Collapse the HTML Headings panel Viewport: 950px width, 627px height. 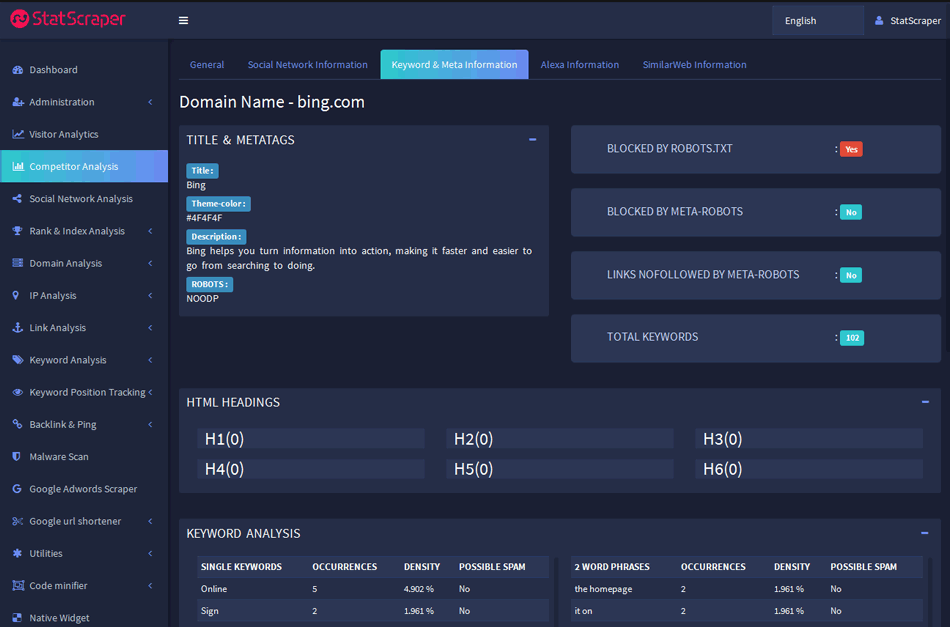925,402
